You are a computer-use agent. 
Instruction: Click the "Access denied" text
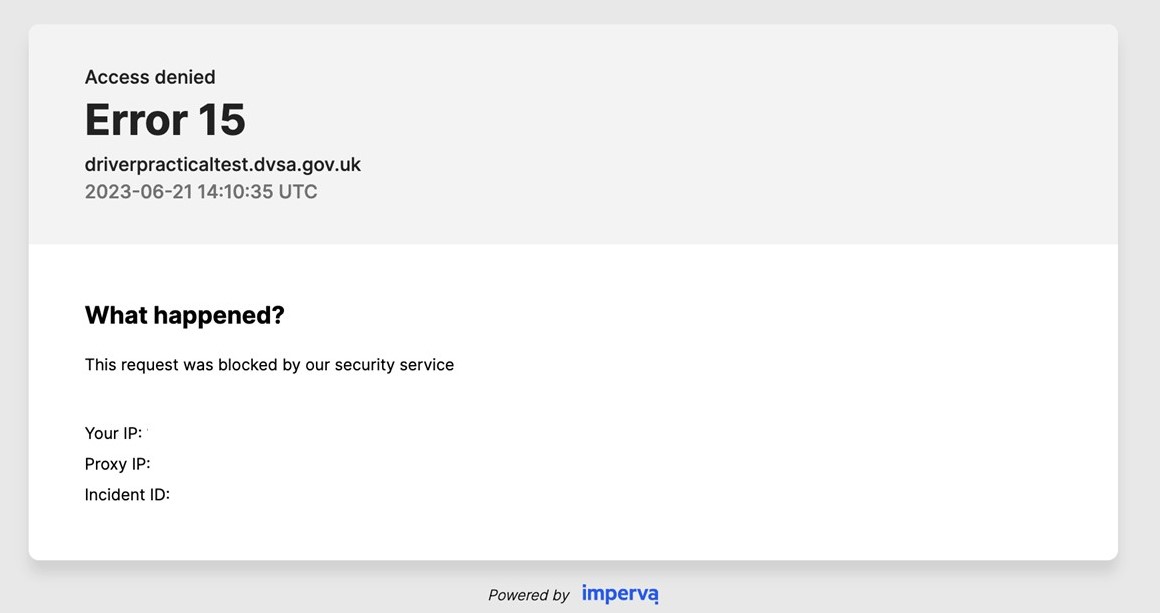[x=150, y=77]
